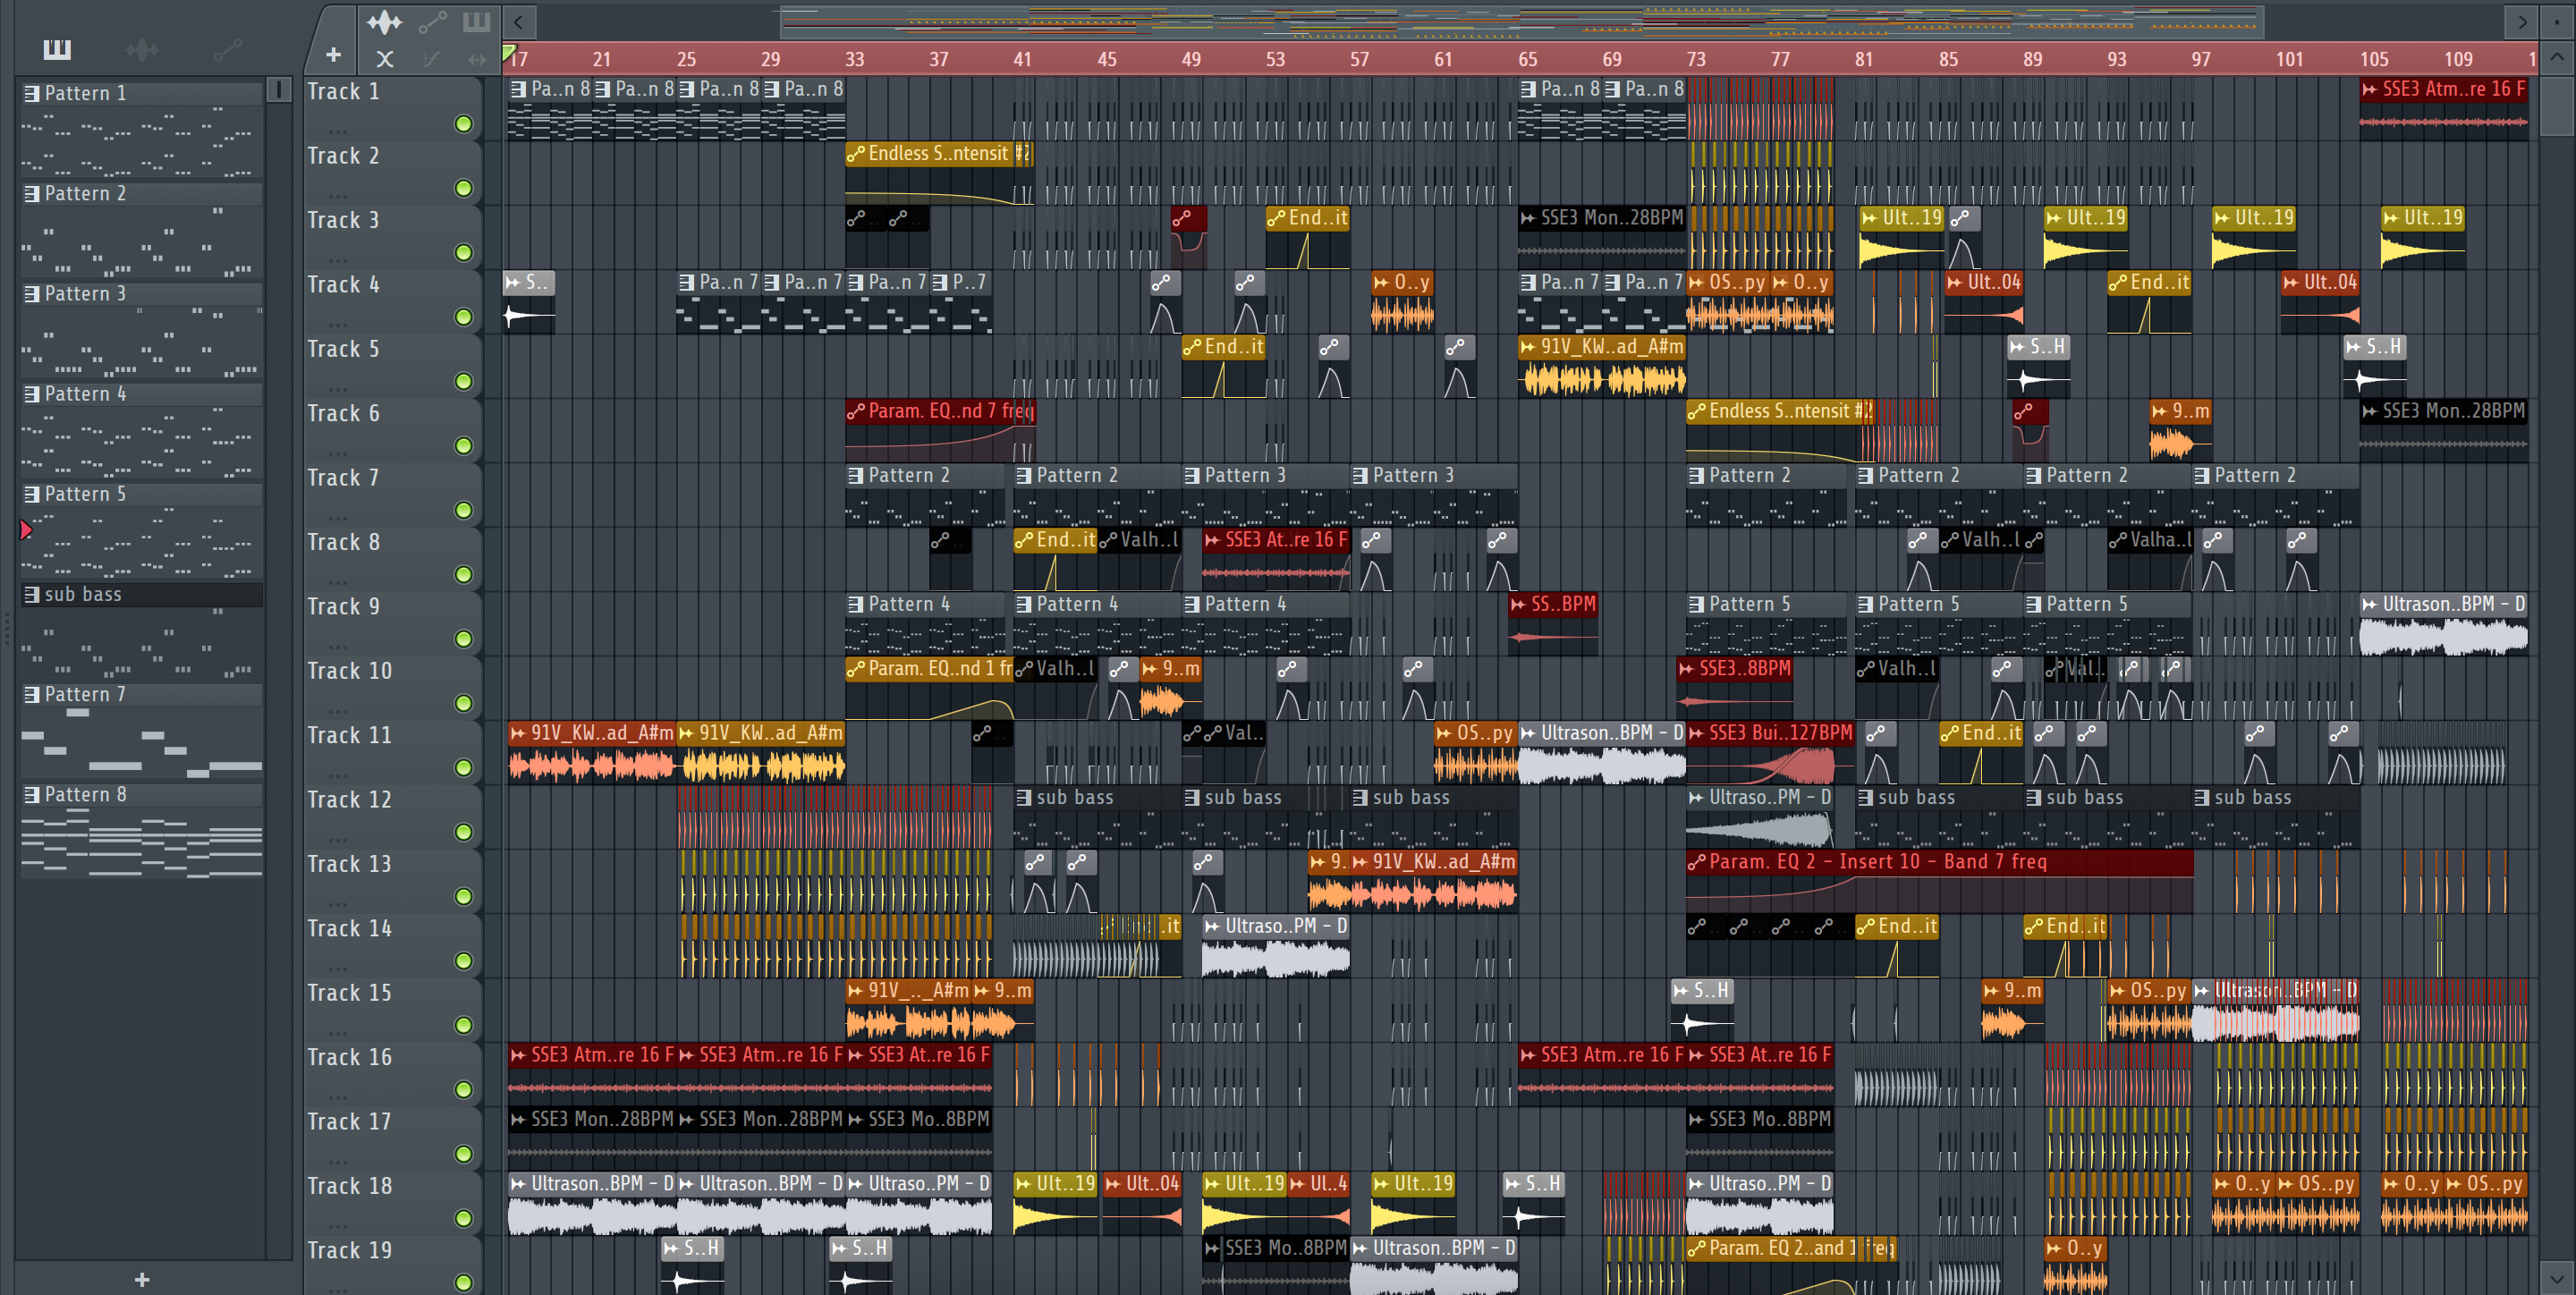Click the curve icon in playlist header

[432, 59]
